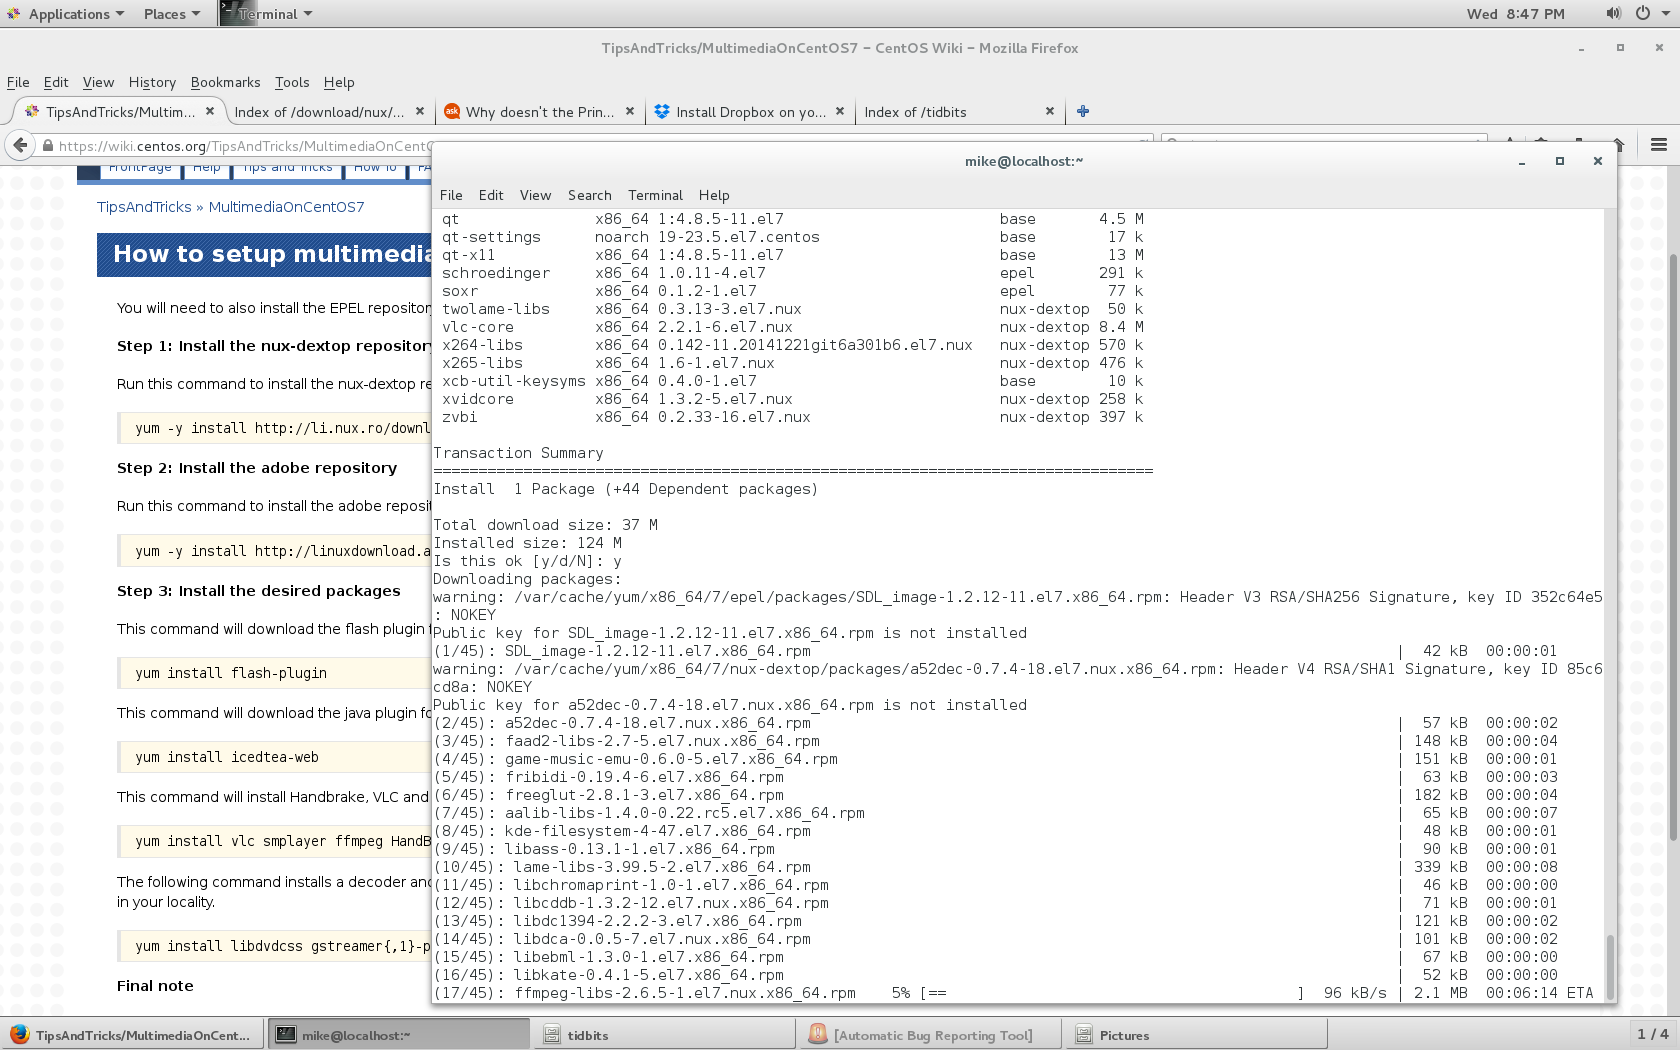Click the TipsAndTricks breadcrumb link
The height and width of the screenshot is (1050, 1680).
click(144, 207)
